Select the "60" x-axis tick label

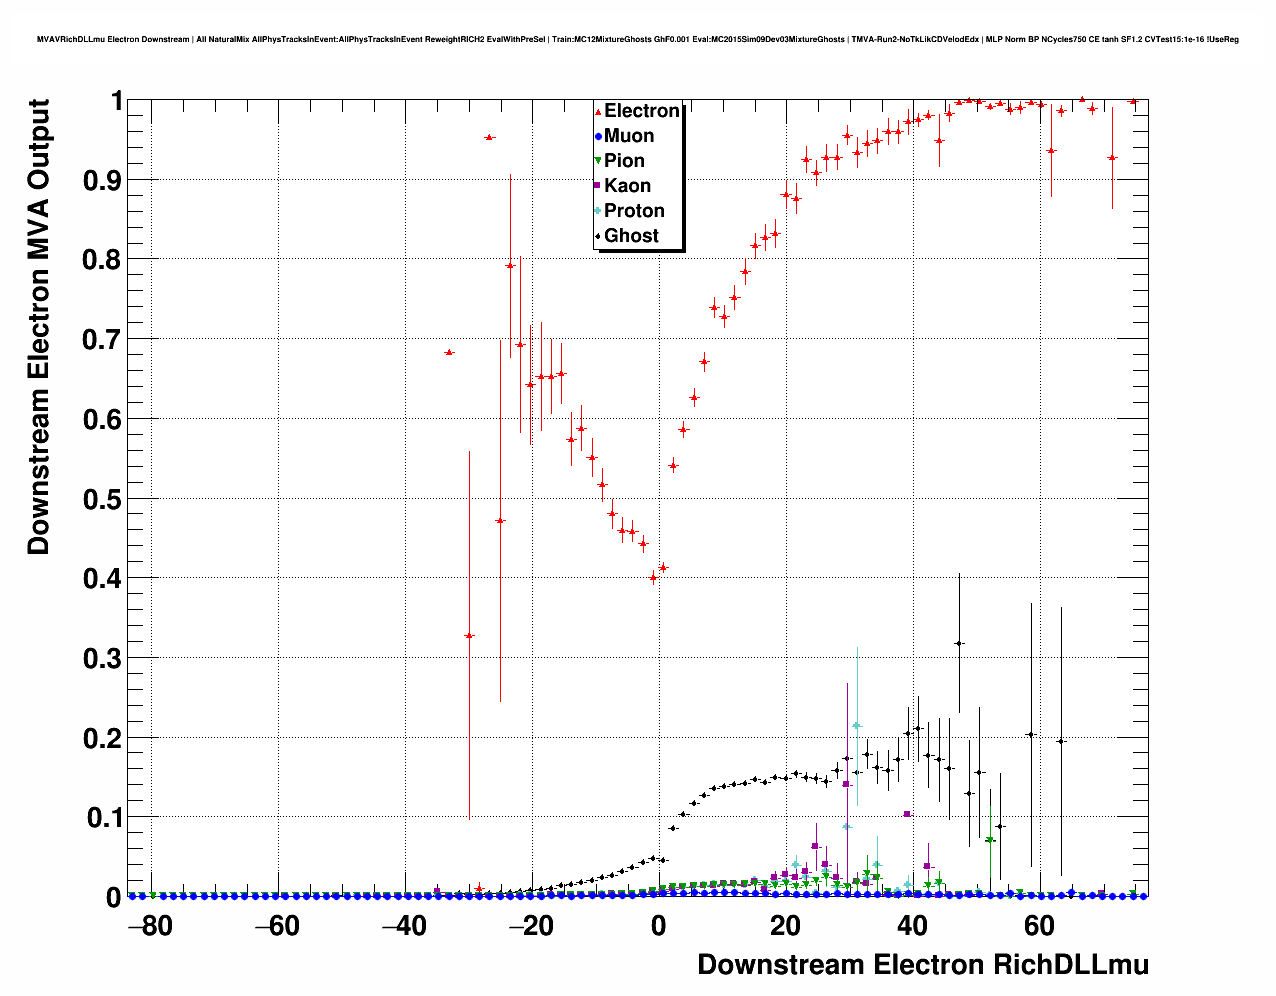pos(1040,927)
